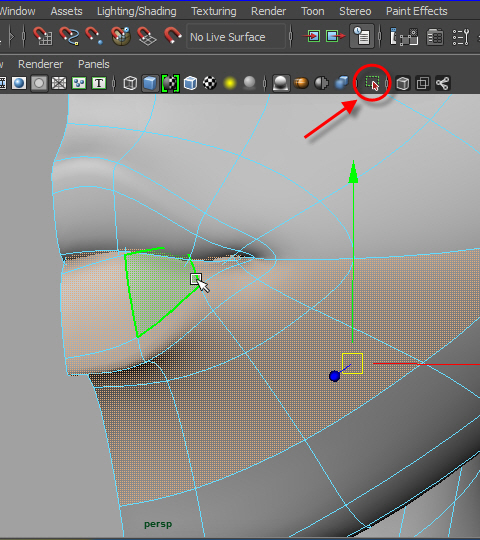Open the Lighting/Shading menu
The width and height of the screenshot is (480, 540).
coord(137,11)
